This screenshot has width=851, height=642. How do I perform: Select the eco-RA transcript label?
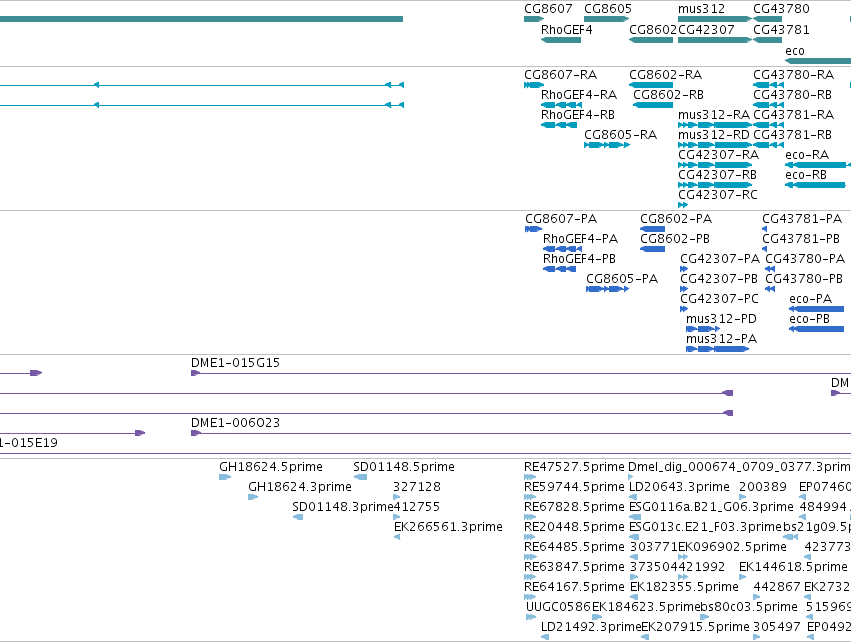[807, 155]
